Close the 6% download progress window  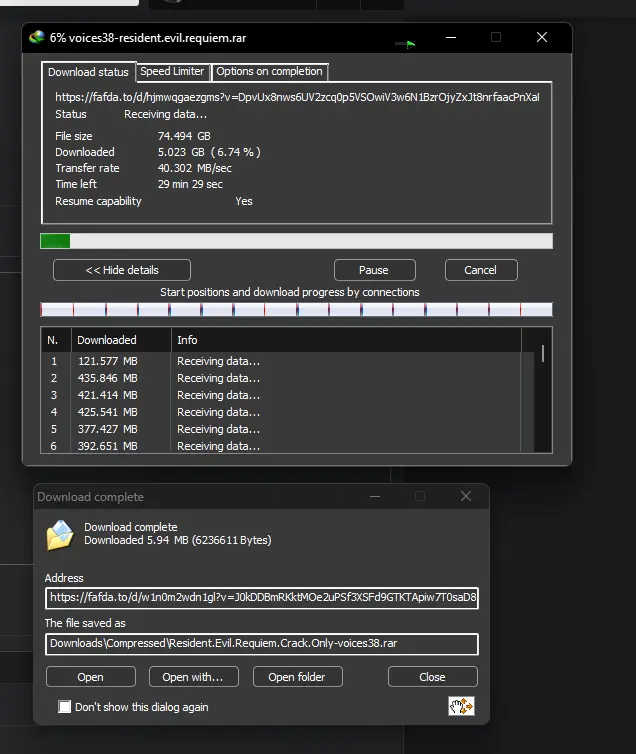point(542,38)
